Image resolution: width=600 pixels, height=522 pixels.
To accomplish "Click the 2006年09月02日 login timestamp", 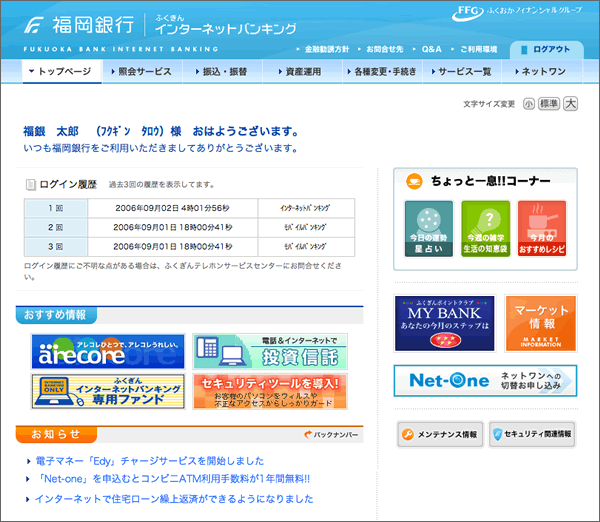I will [x=173, y=208].
